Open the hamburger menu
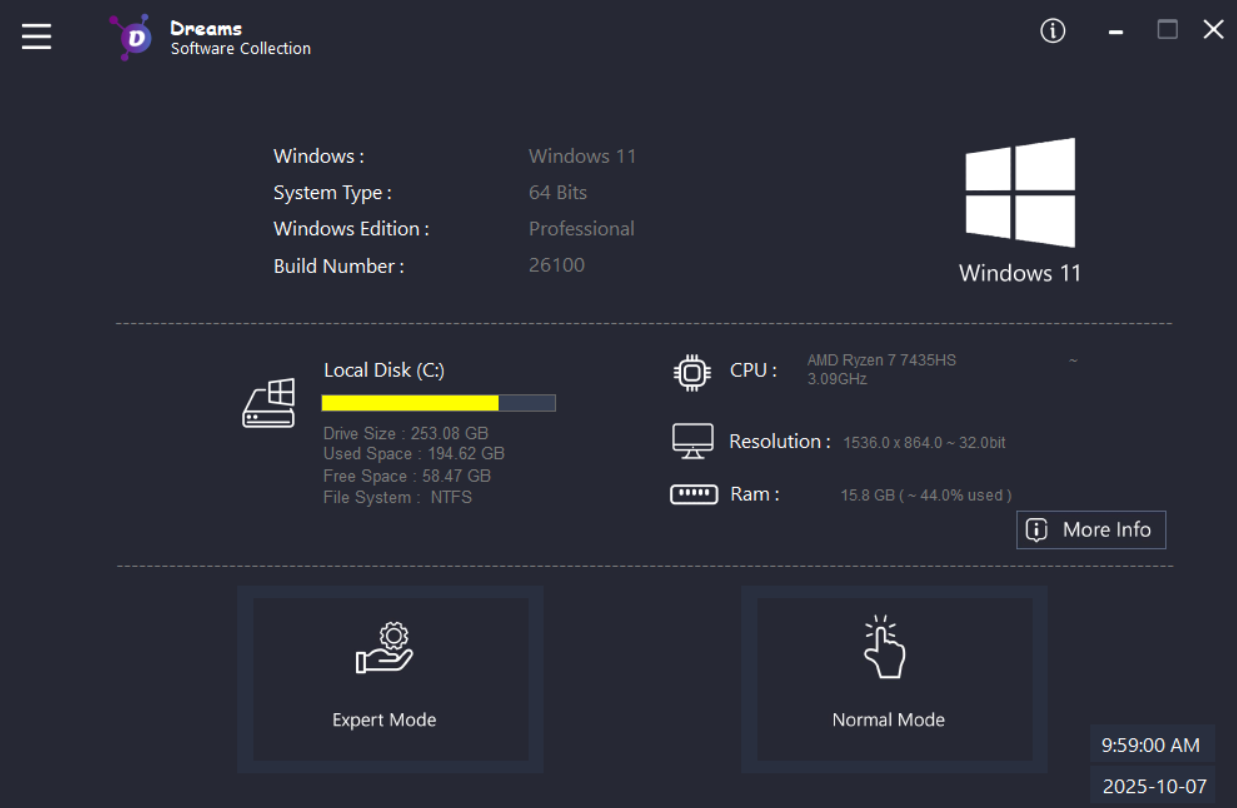The height and width of the screenshot is (808, 1237). coord(37,36)
